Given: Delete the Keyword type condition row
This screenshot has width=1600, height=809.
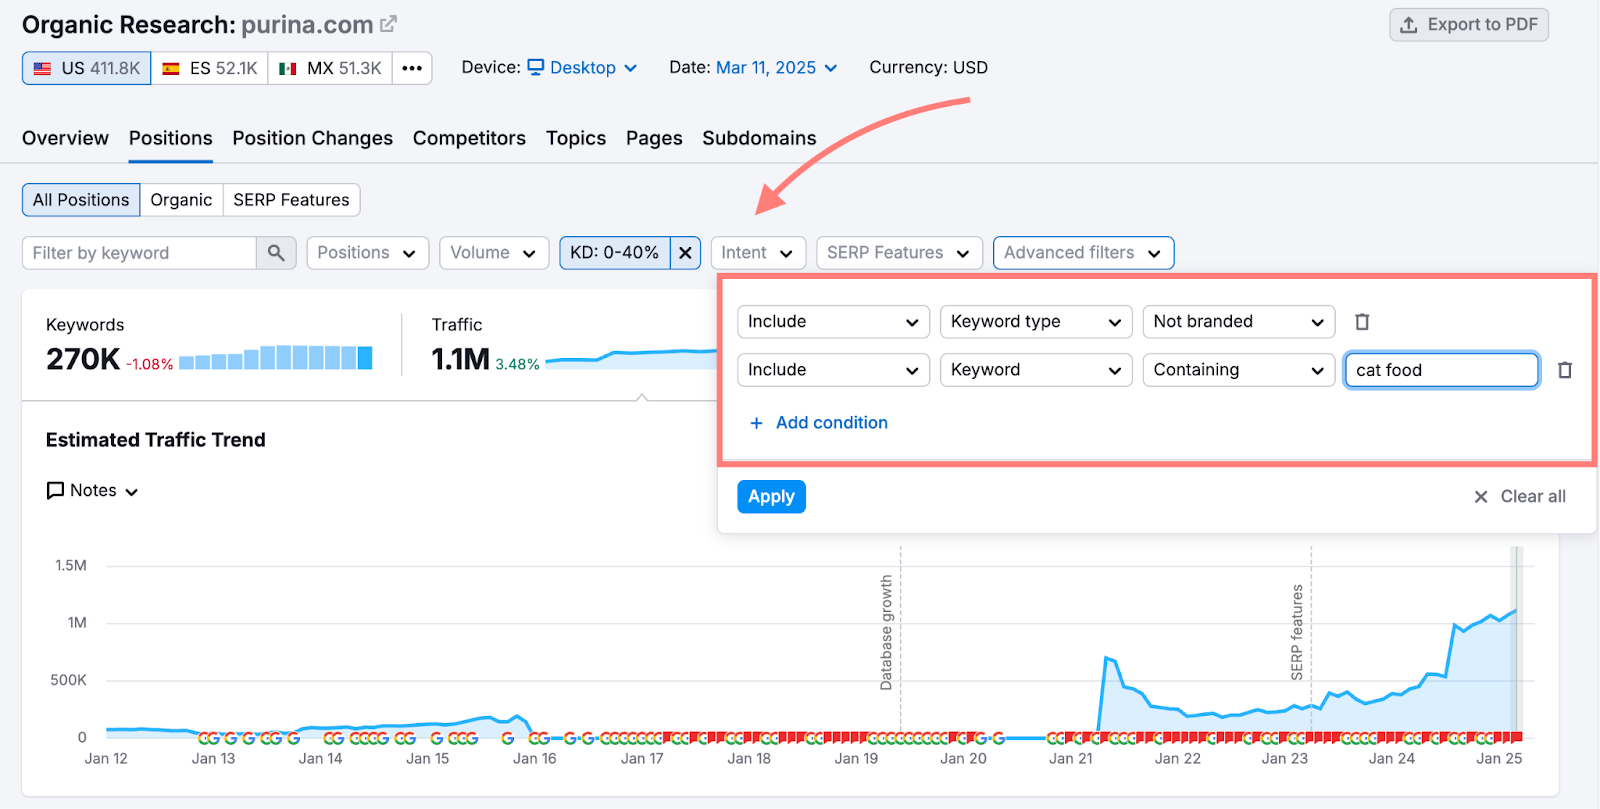Looking at the screenshot, I should coord(1362,322).
